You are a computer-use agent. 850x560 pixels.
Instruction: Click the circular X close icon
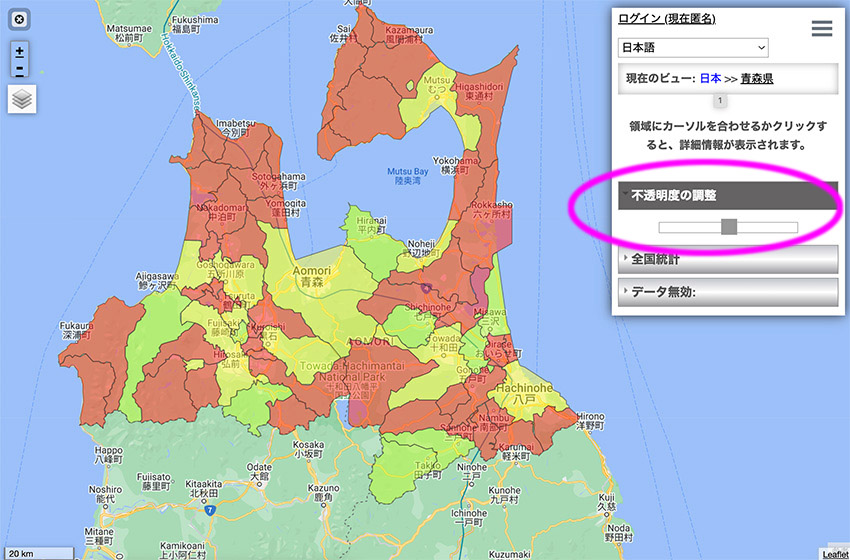coord(20,19)
